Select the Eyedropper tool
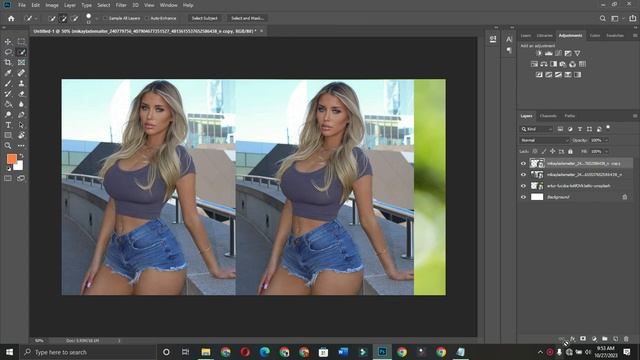 tap(8, 73)
